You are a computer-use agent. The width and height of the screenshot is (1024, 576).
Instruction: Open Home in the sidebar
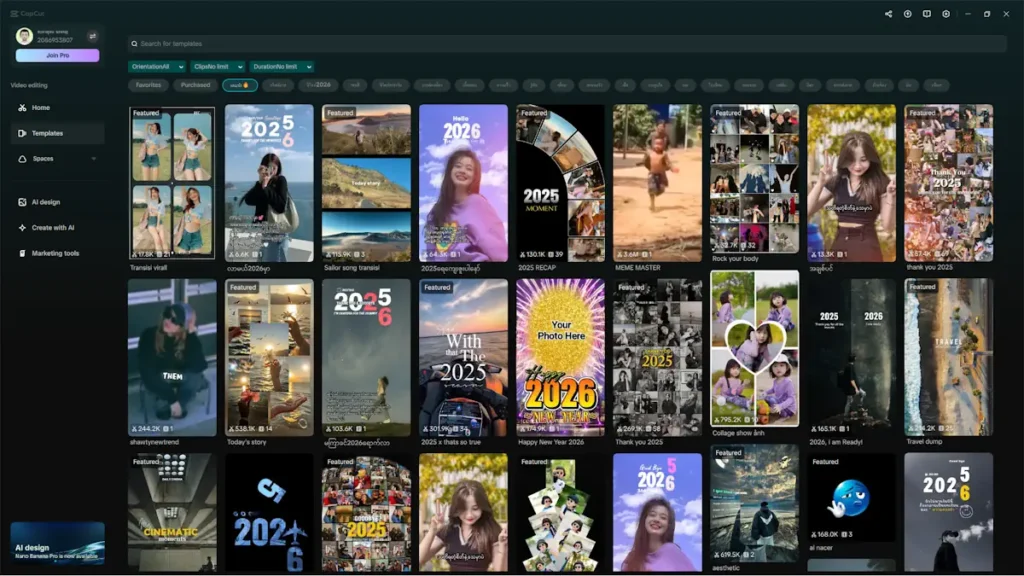[40, 108]
